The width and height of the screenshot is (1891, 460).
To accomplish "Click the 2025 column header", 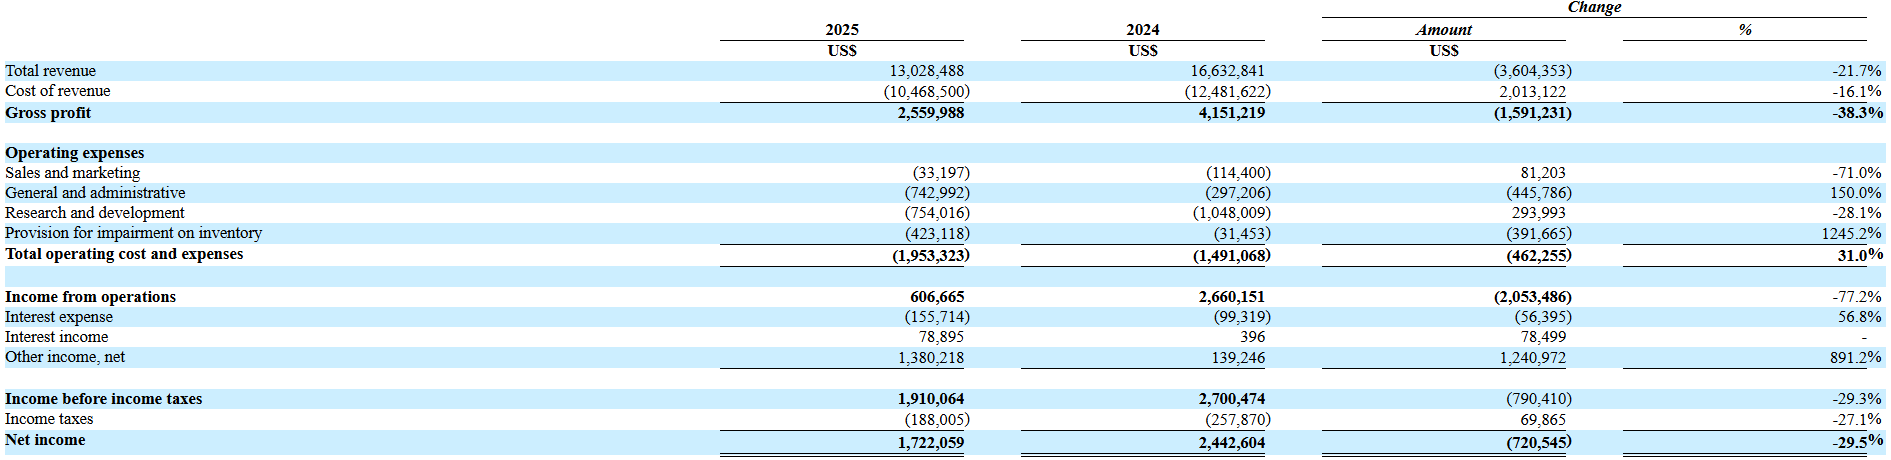I will (841, 30).
